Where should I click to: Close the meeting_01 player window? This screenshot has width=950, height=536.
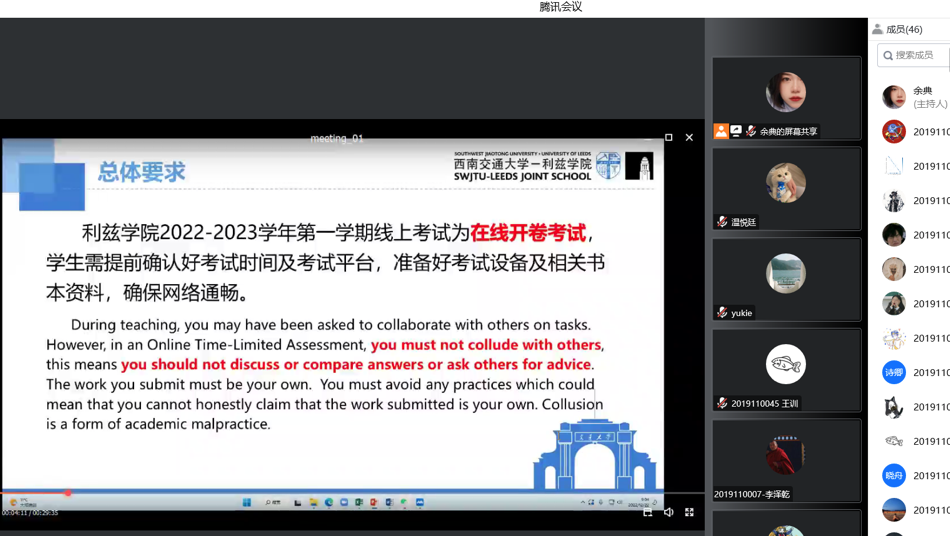click(x=689, y=138)
